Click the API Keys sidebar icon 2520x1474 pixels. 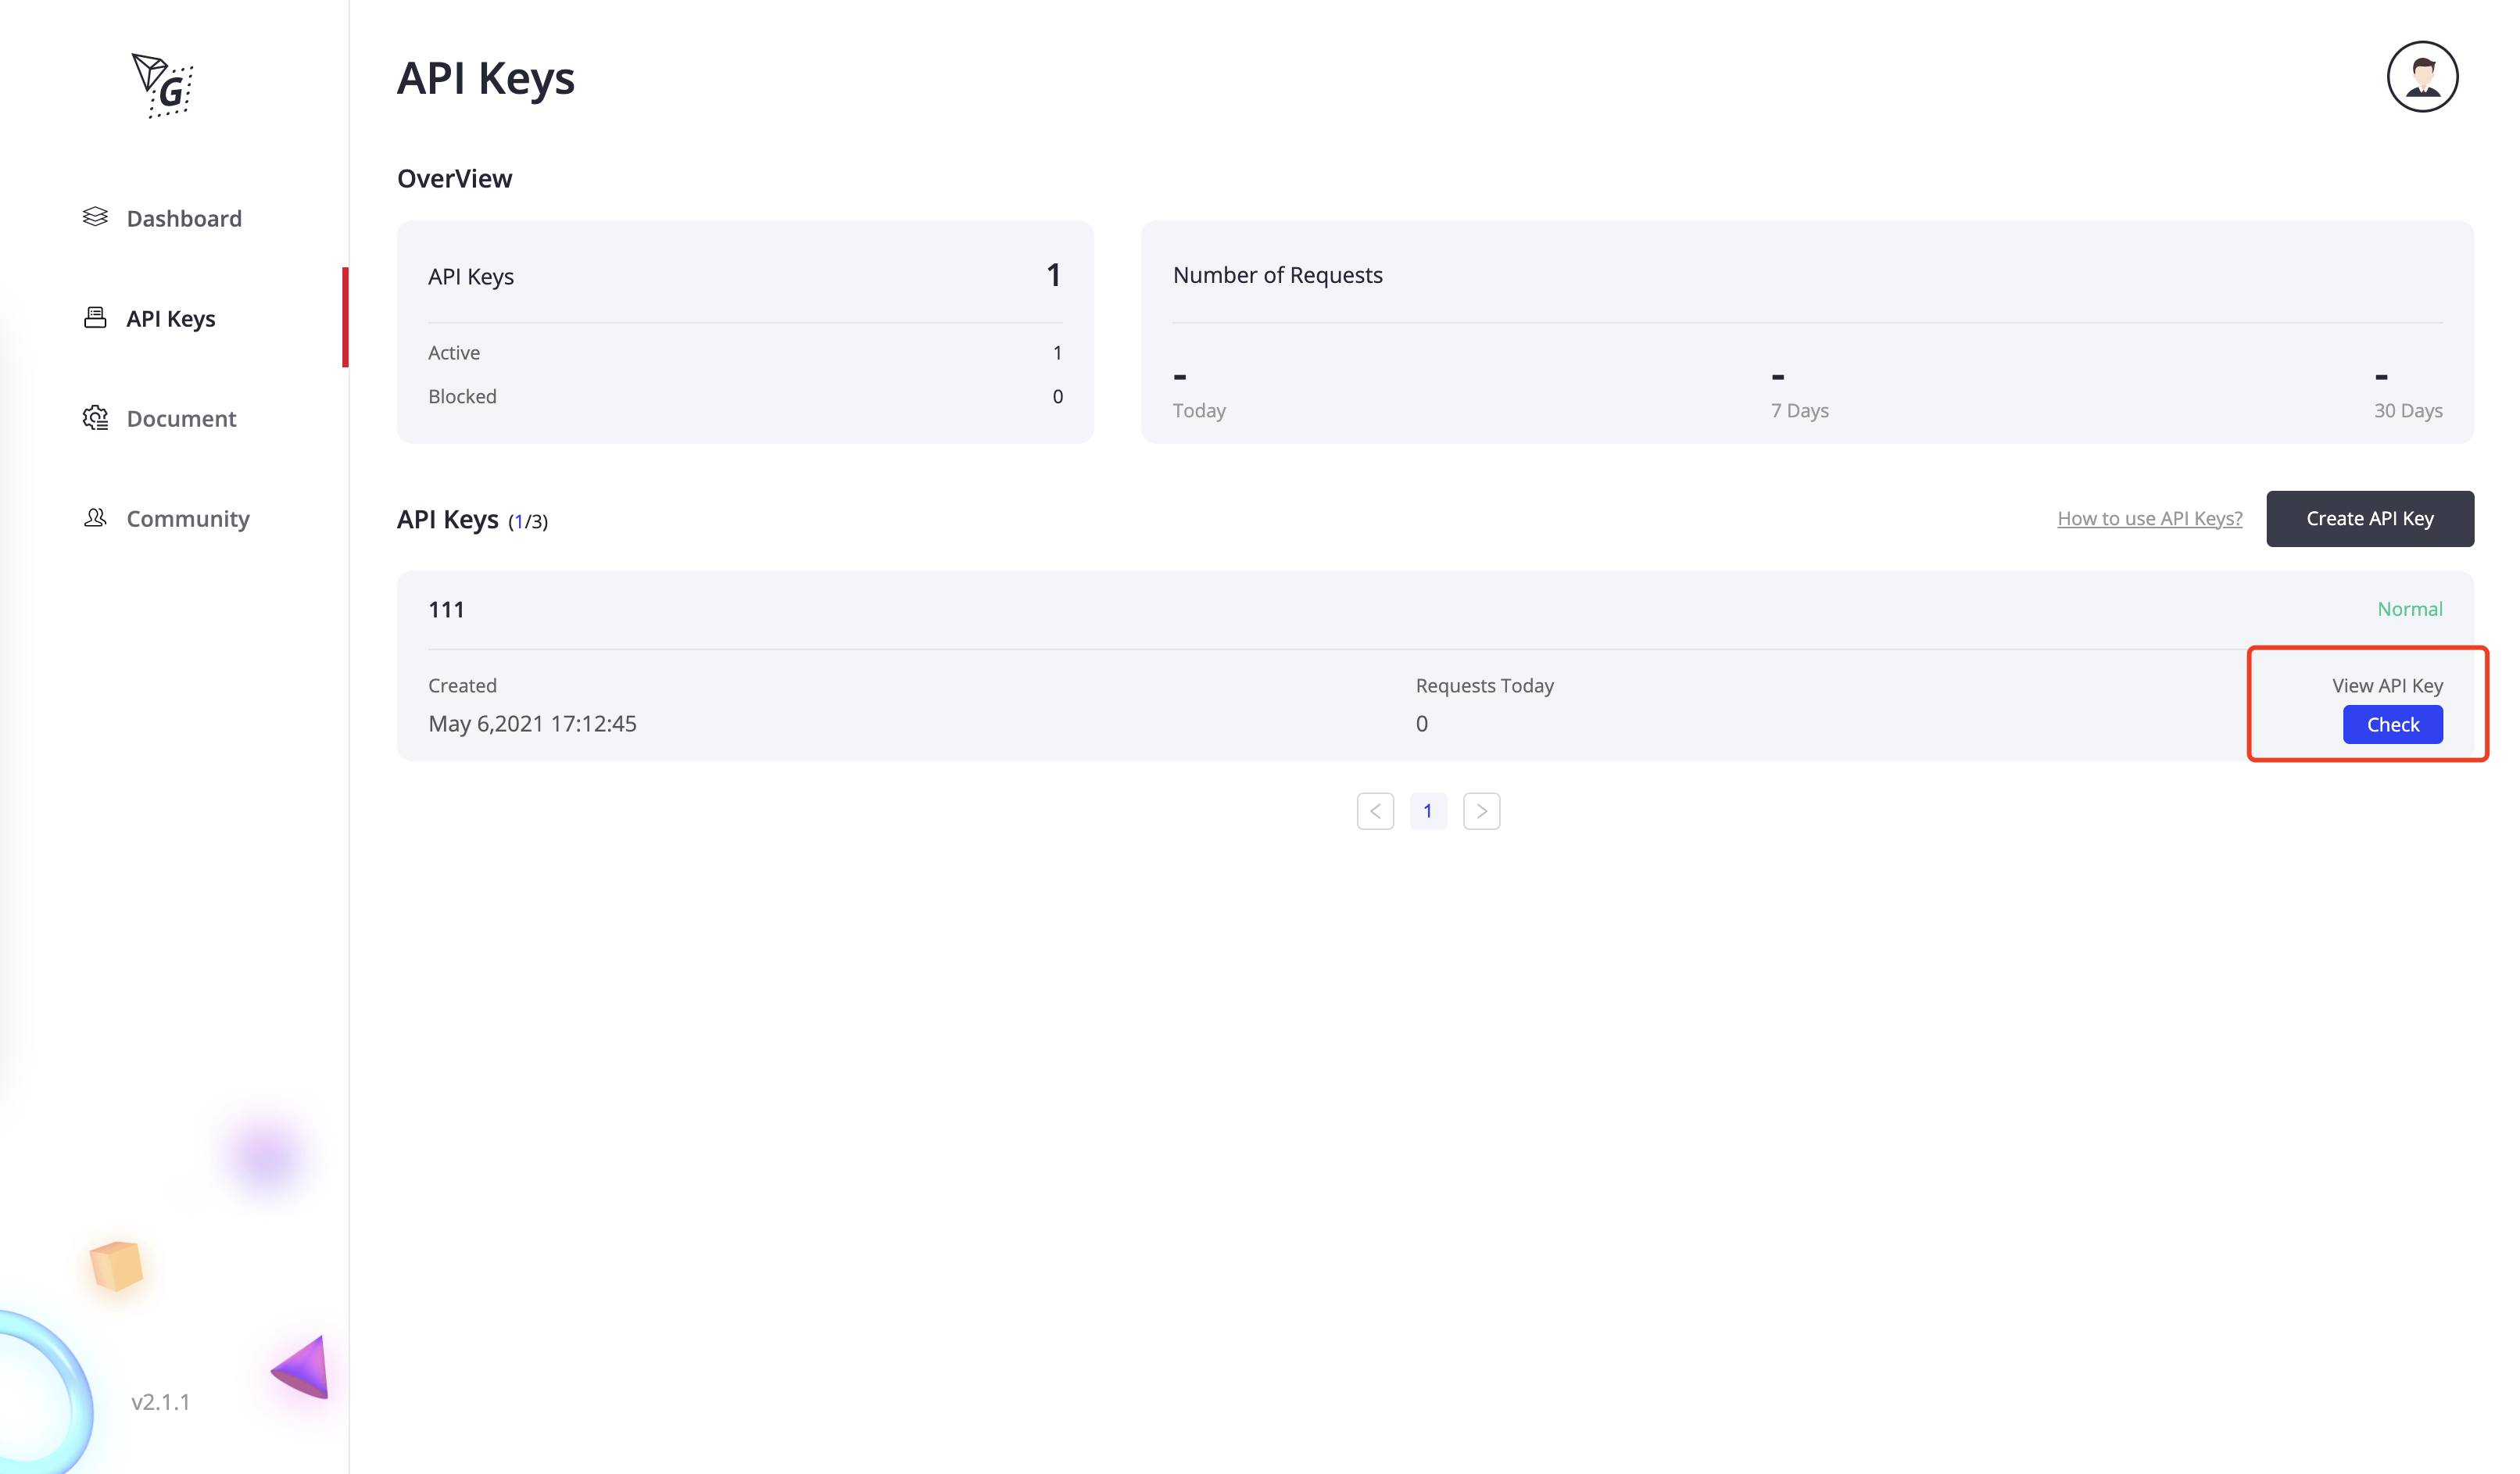pos(95,318)
